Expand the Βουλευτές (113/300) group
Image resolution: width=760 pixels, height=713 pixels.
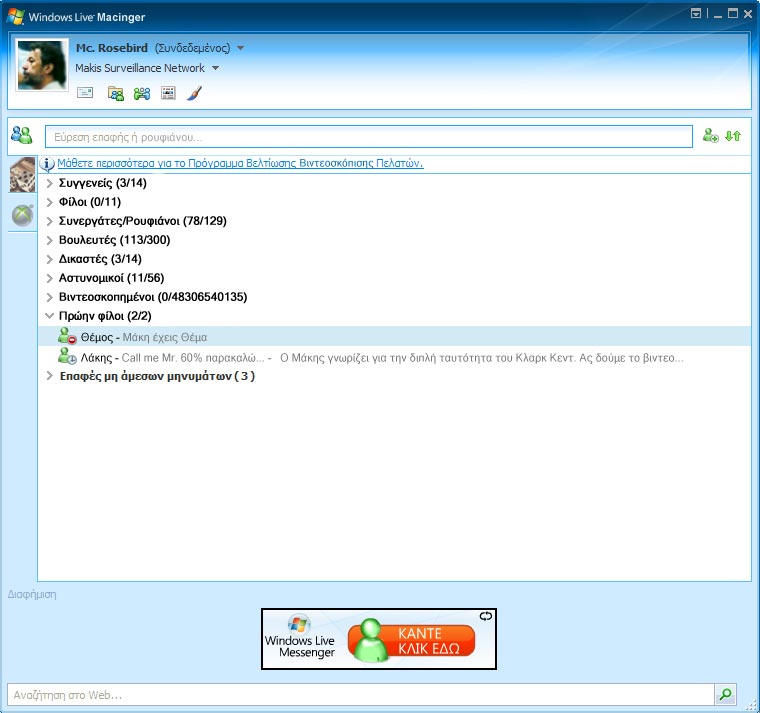click(x=49, y=240)
